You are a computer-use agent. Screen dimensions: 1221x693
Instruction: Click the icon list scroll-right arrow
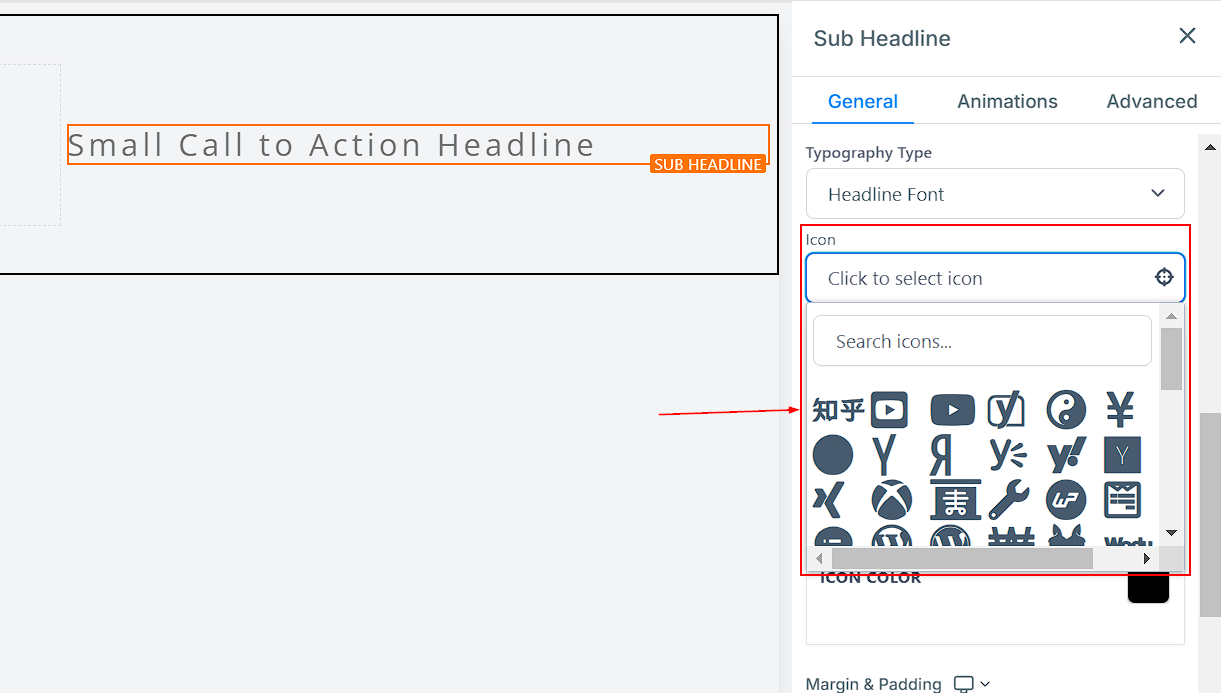(1146, 558)
